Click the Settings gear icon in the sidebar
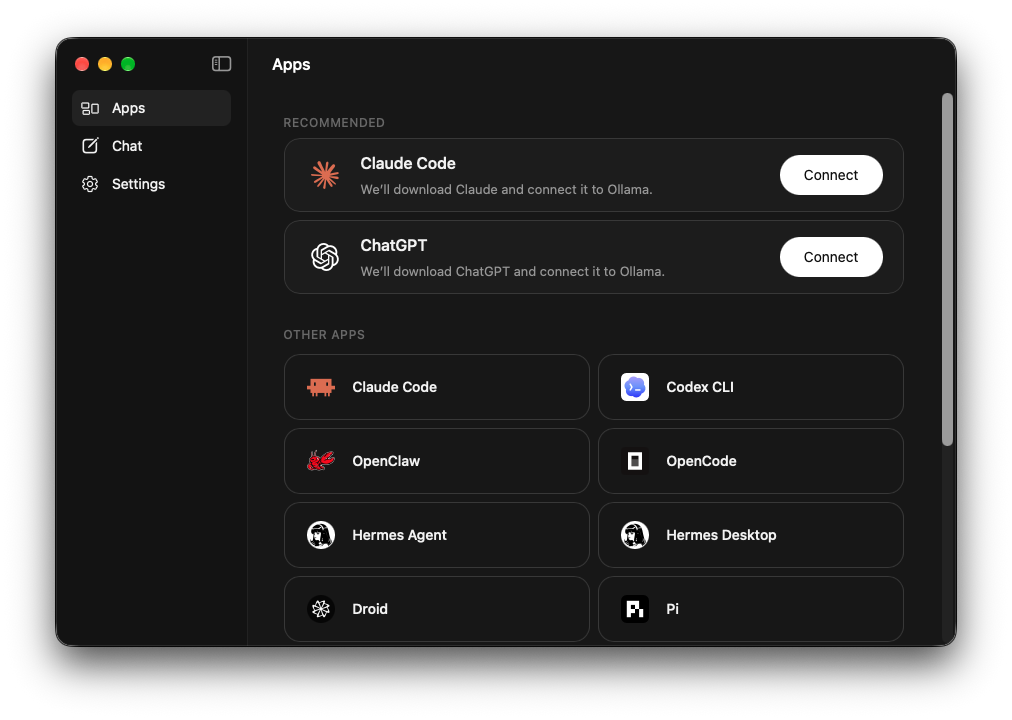 [90, 184]
